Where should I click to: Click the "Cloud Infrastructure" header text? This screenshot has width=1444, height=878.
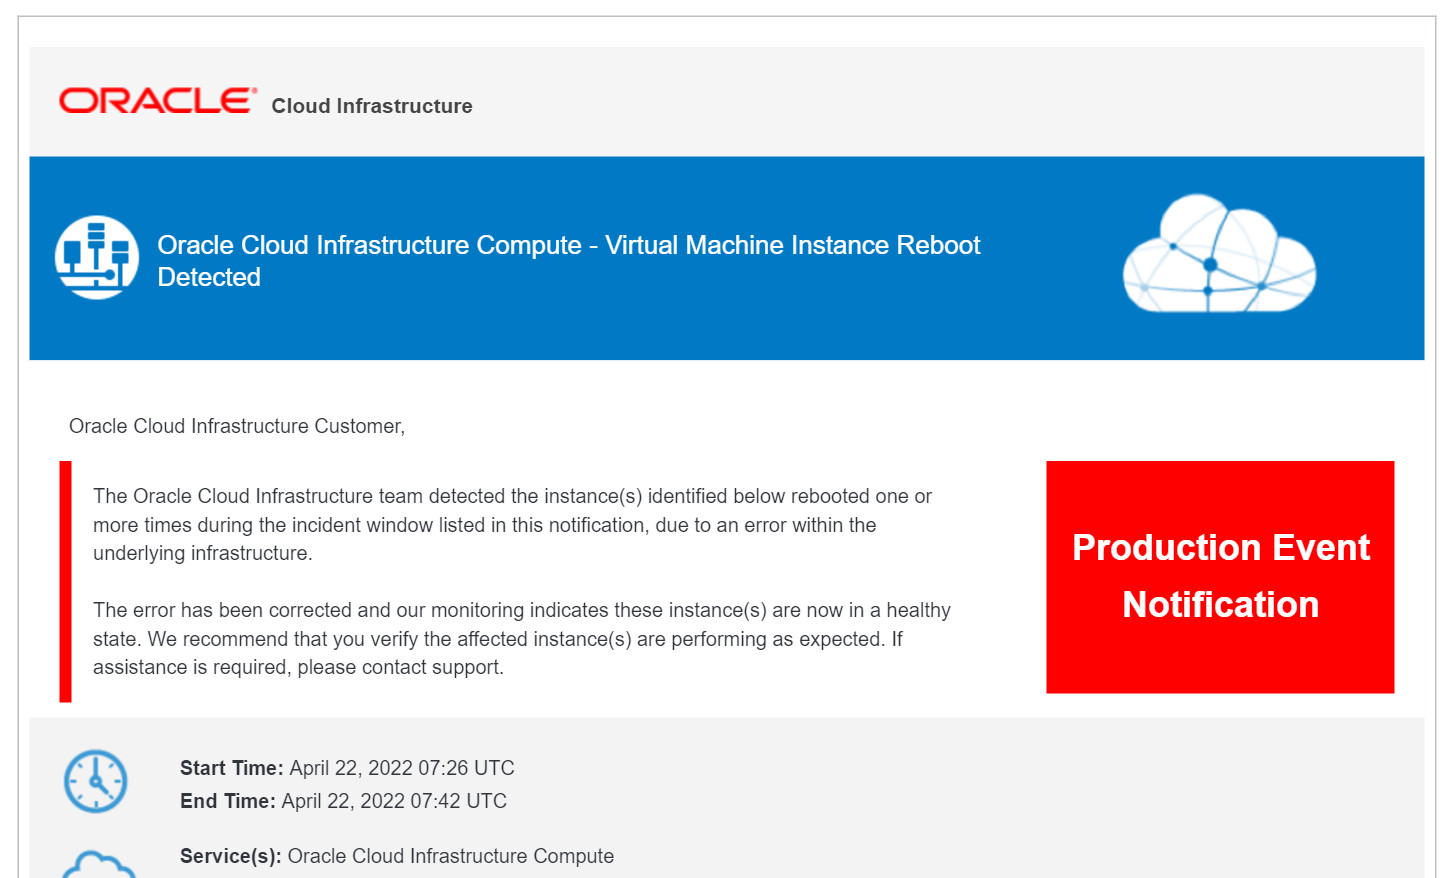[x=372, y=106]
